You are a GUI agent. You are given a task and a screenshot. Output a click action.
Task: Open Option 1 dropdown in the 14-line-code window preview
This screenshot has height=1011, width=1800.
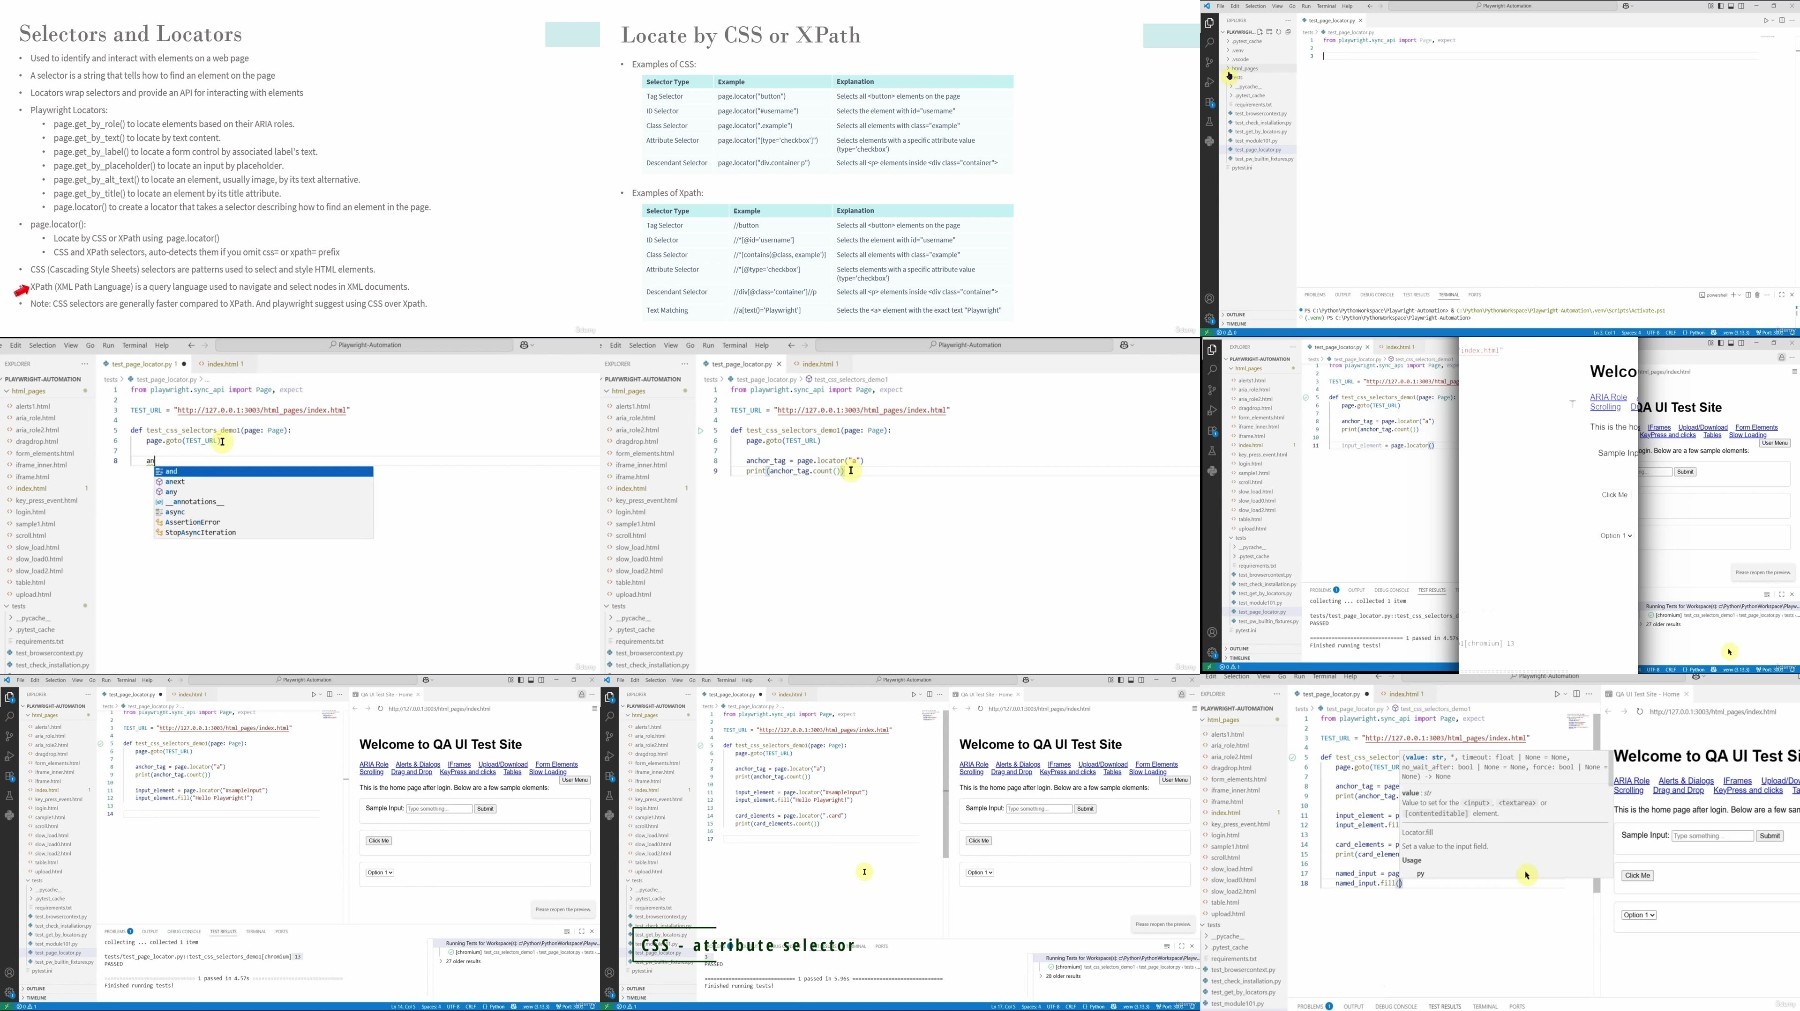tap(379, 872)
